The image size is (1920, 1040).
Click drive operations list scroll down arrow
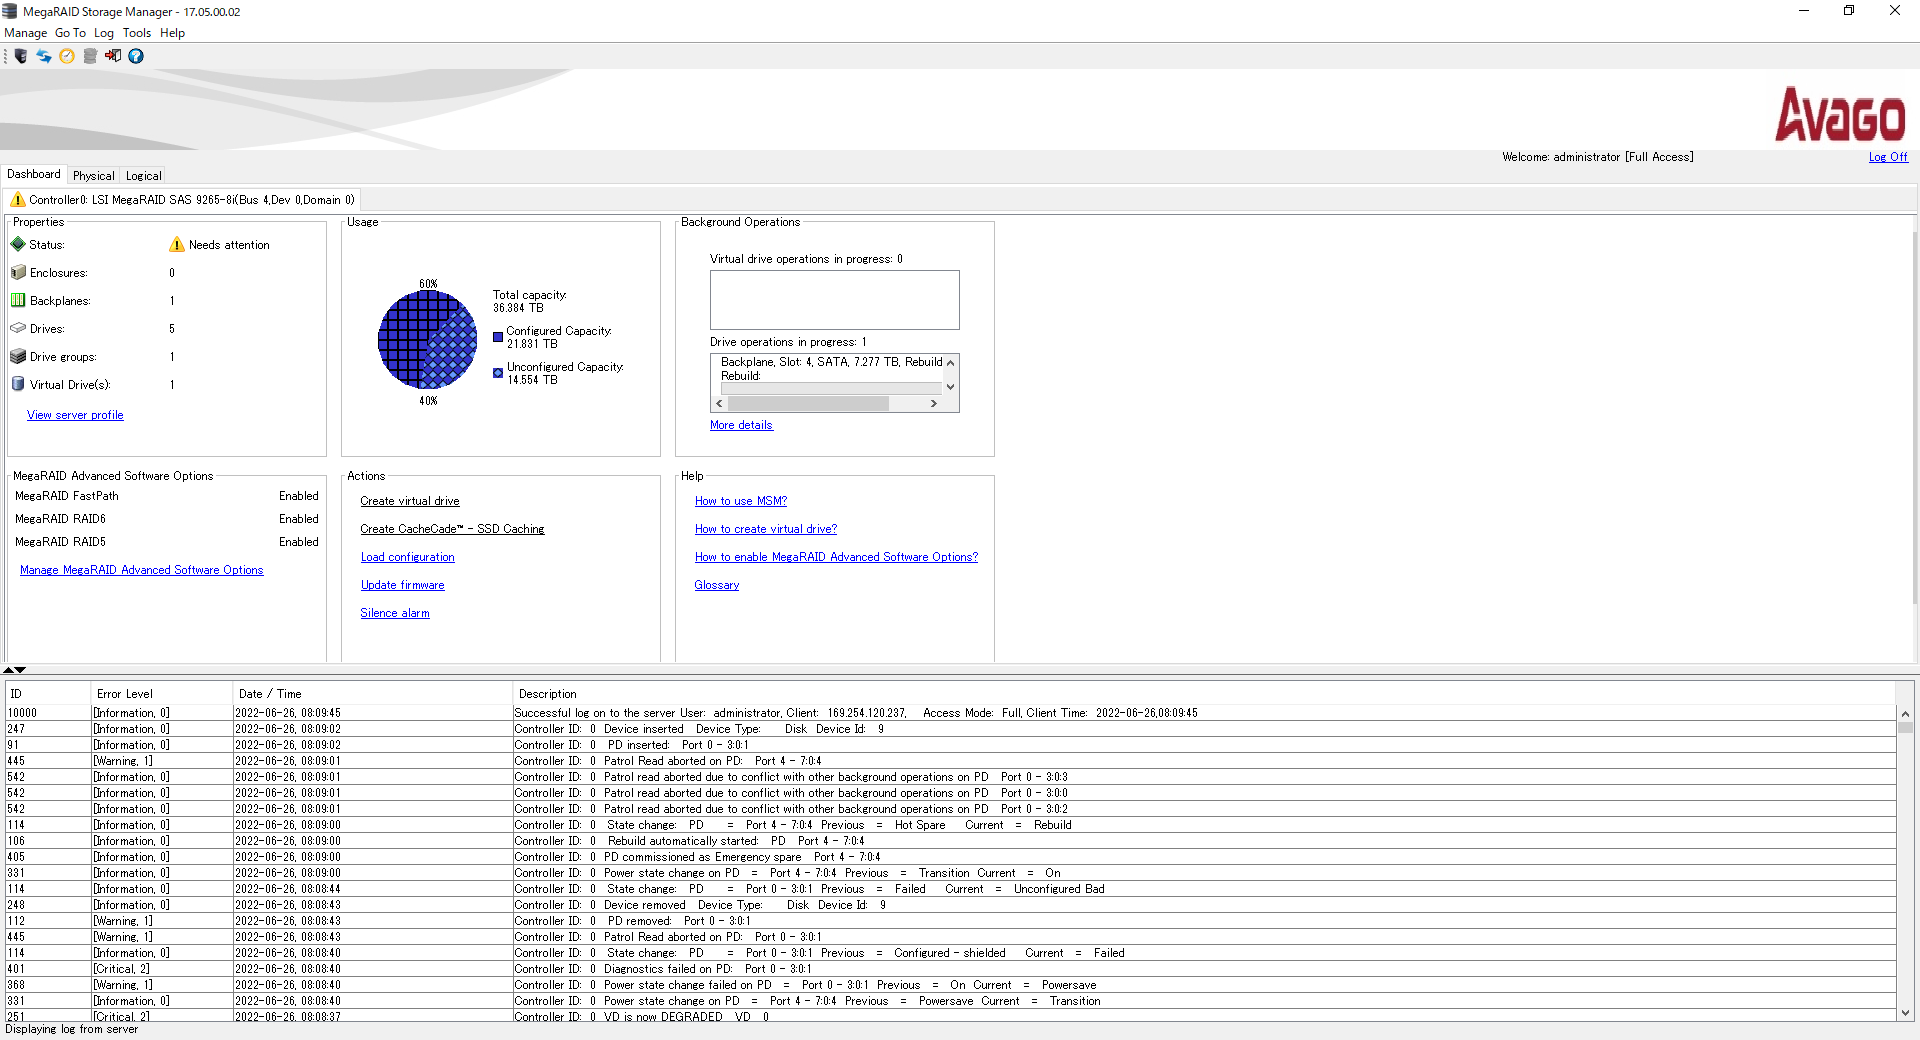[950, 387]
